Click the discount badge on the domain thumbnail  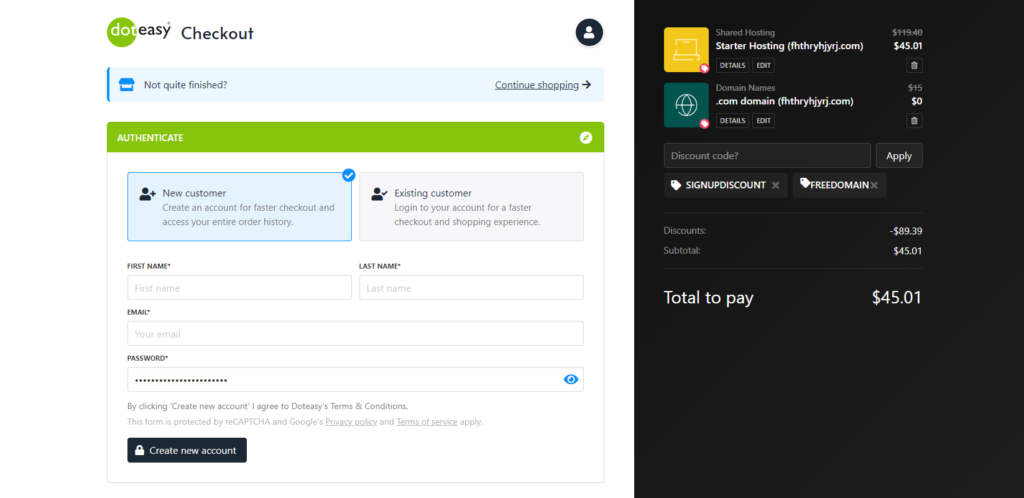pyautogui.click(x=705, y=123)
